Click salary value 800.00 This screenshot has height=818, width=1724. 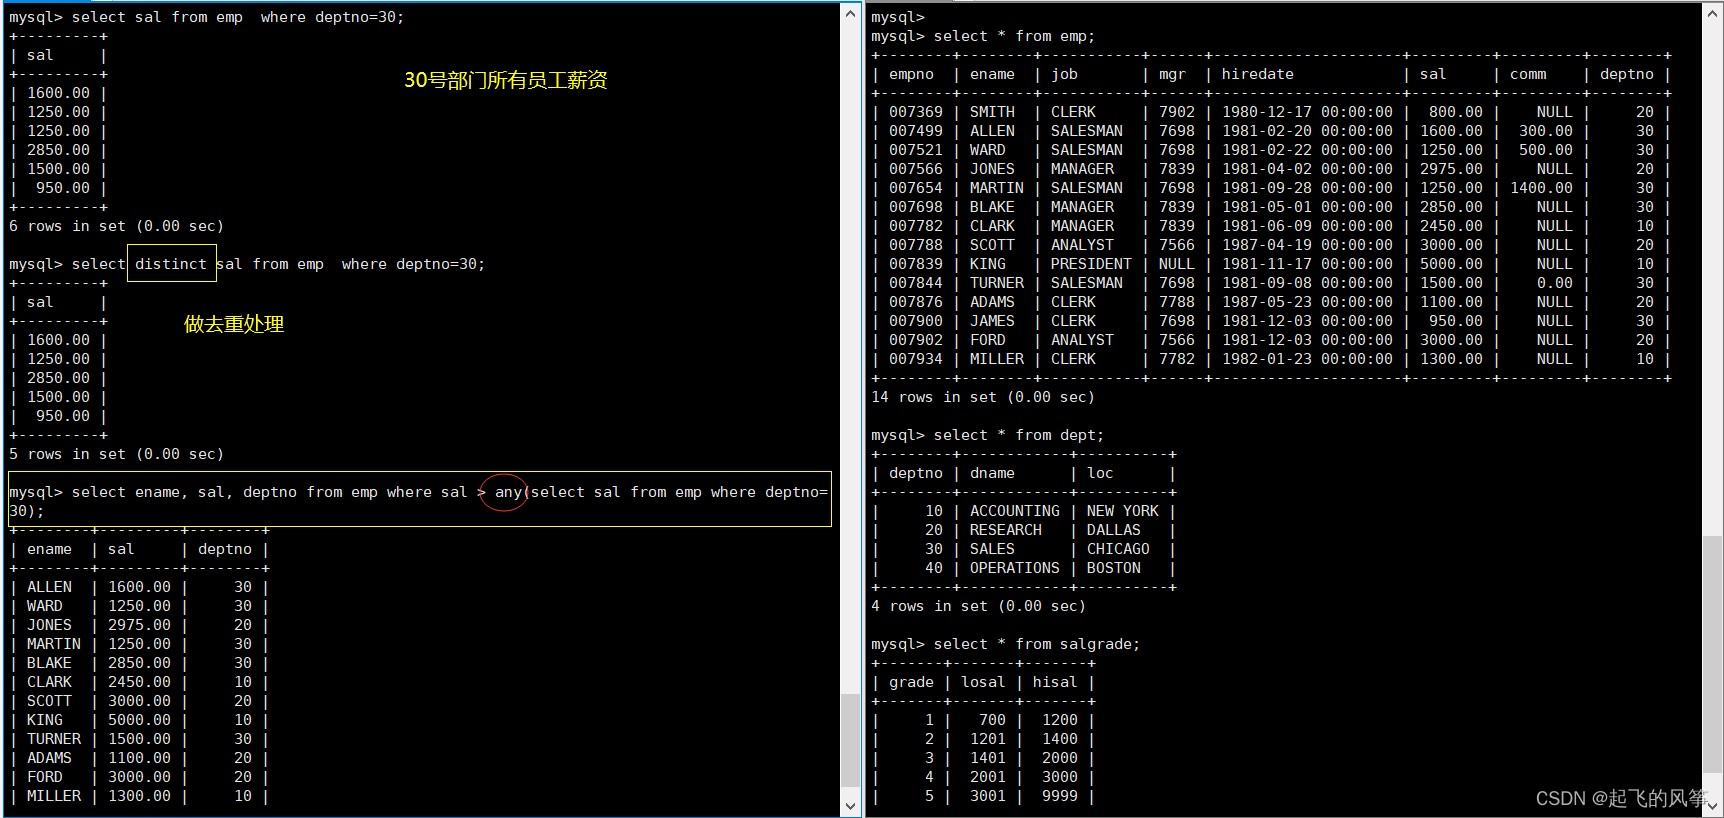(1455, 112)
